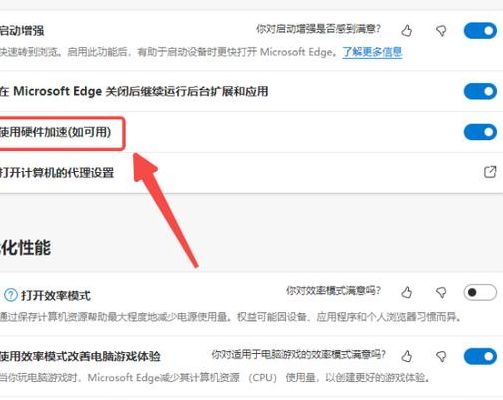
Task: Turn off background extensions after Edge closes
Action: 480,91
